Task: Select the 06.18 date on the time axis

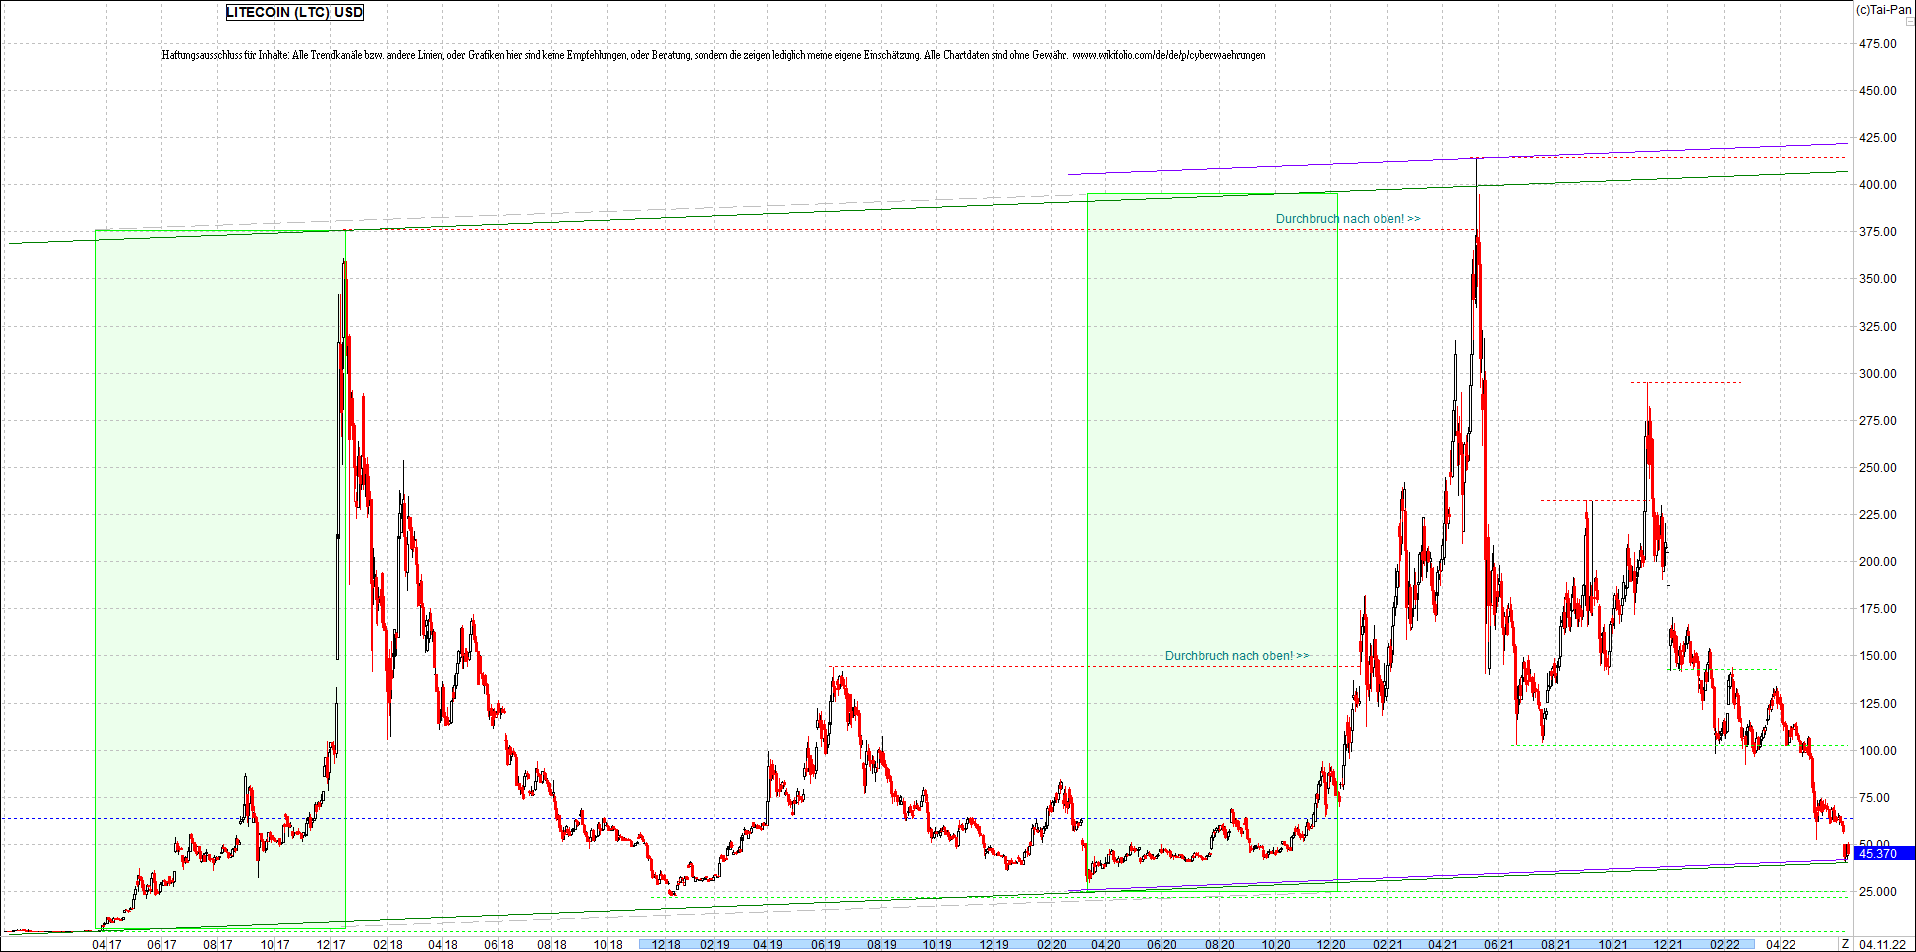Action: [x=499, y=944]
